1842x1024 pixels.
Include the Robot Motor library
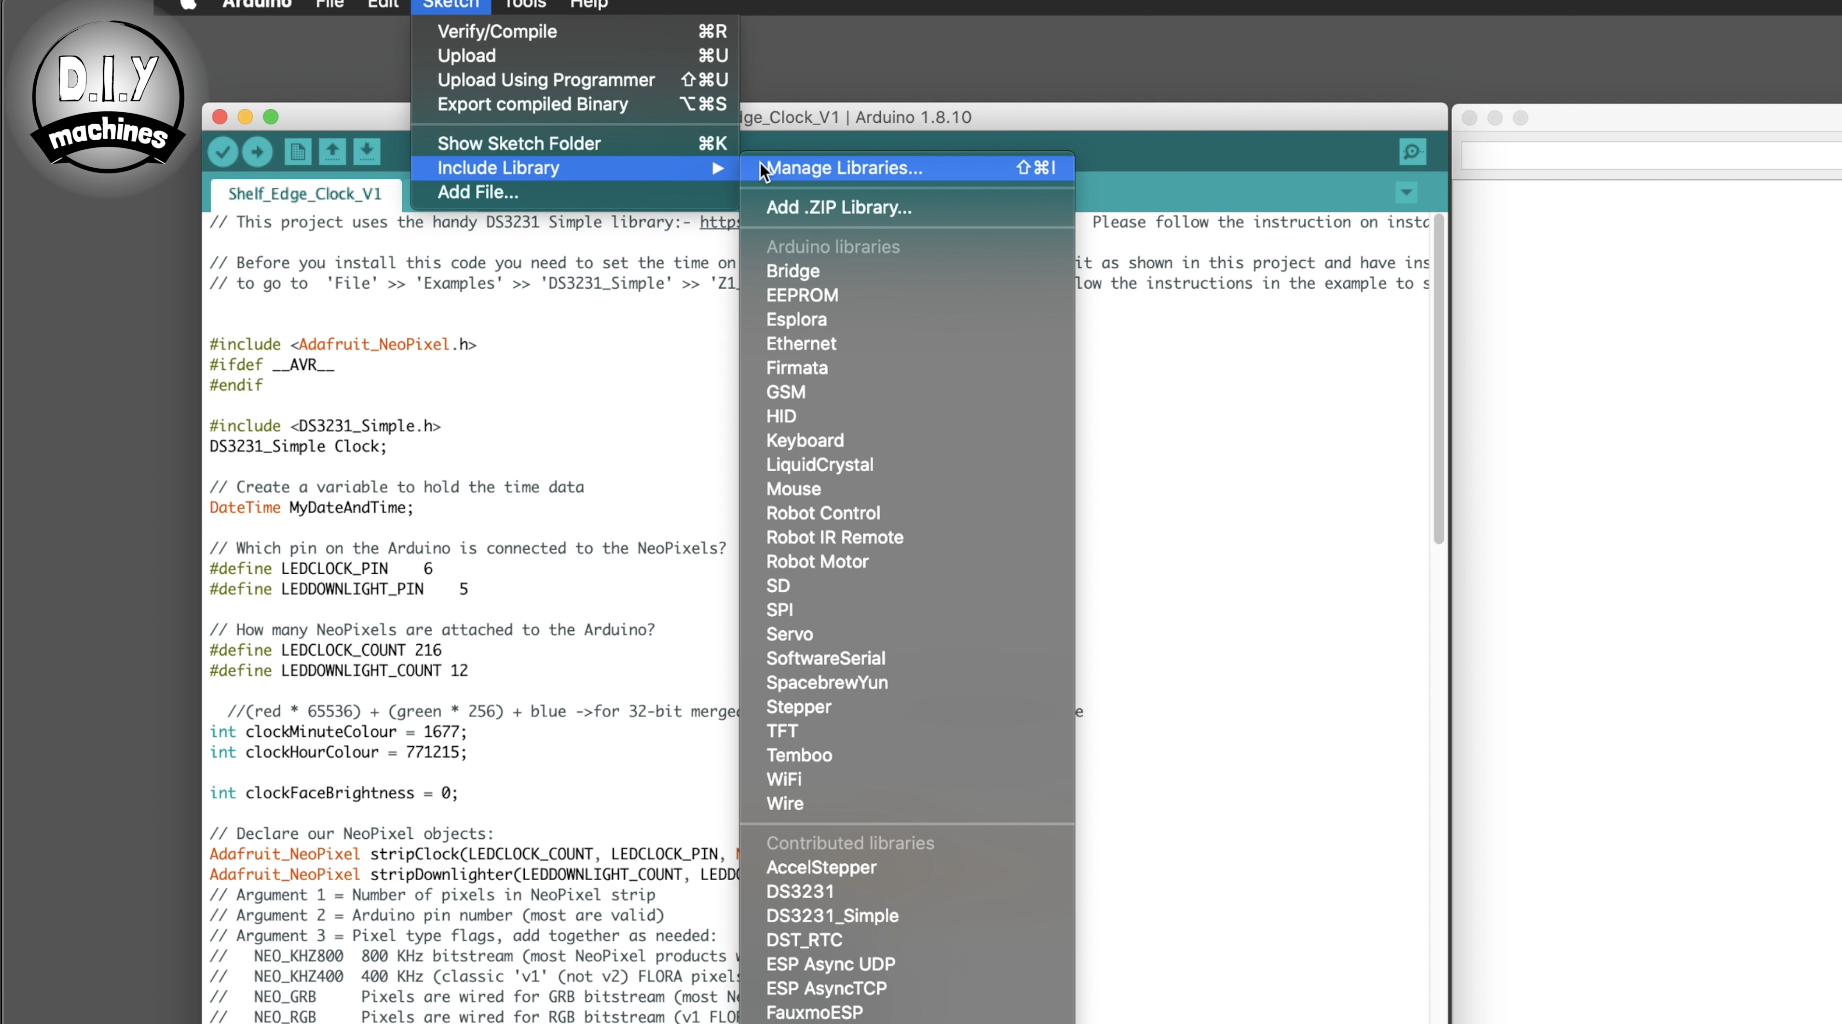point(907,561)
